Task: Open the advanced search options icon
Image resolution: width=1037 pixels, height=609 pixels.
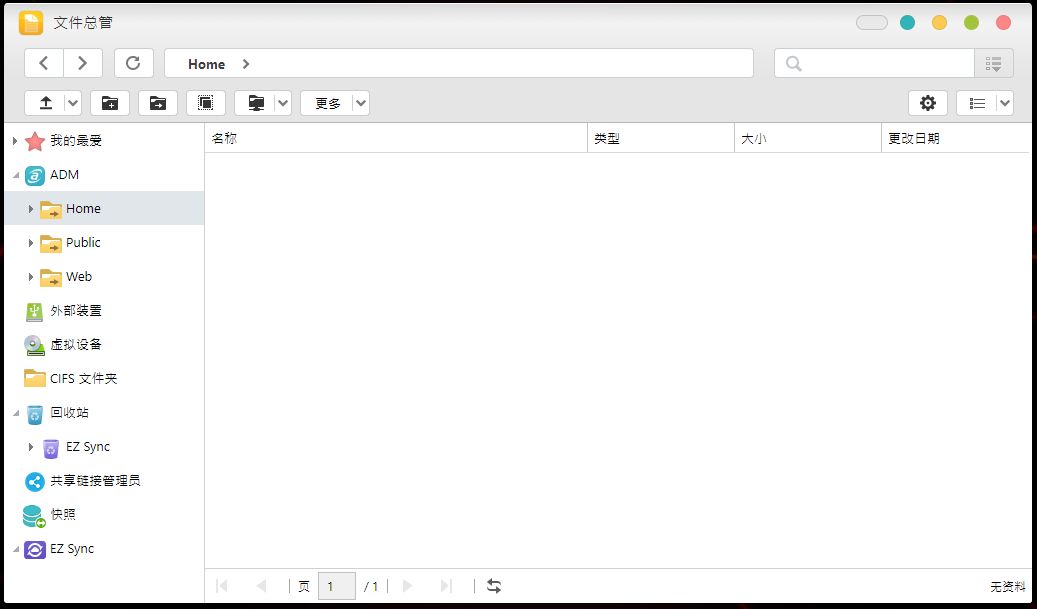Action: click(x=993, y=63)
